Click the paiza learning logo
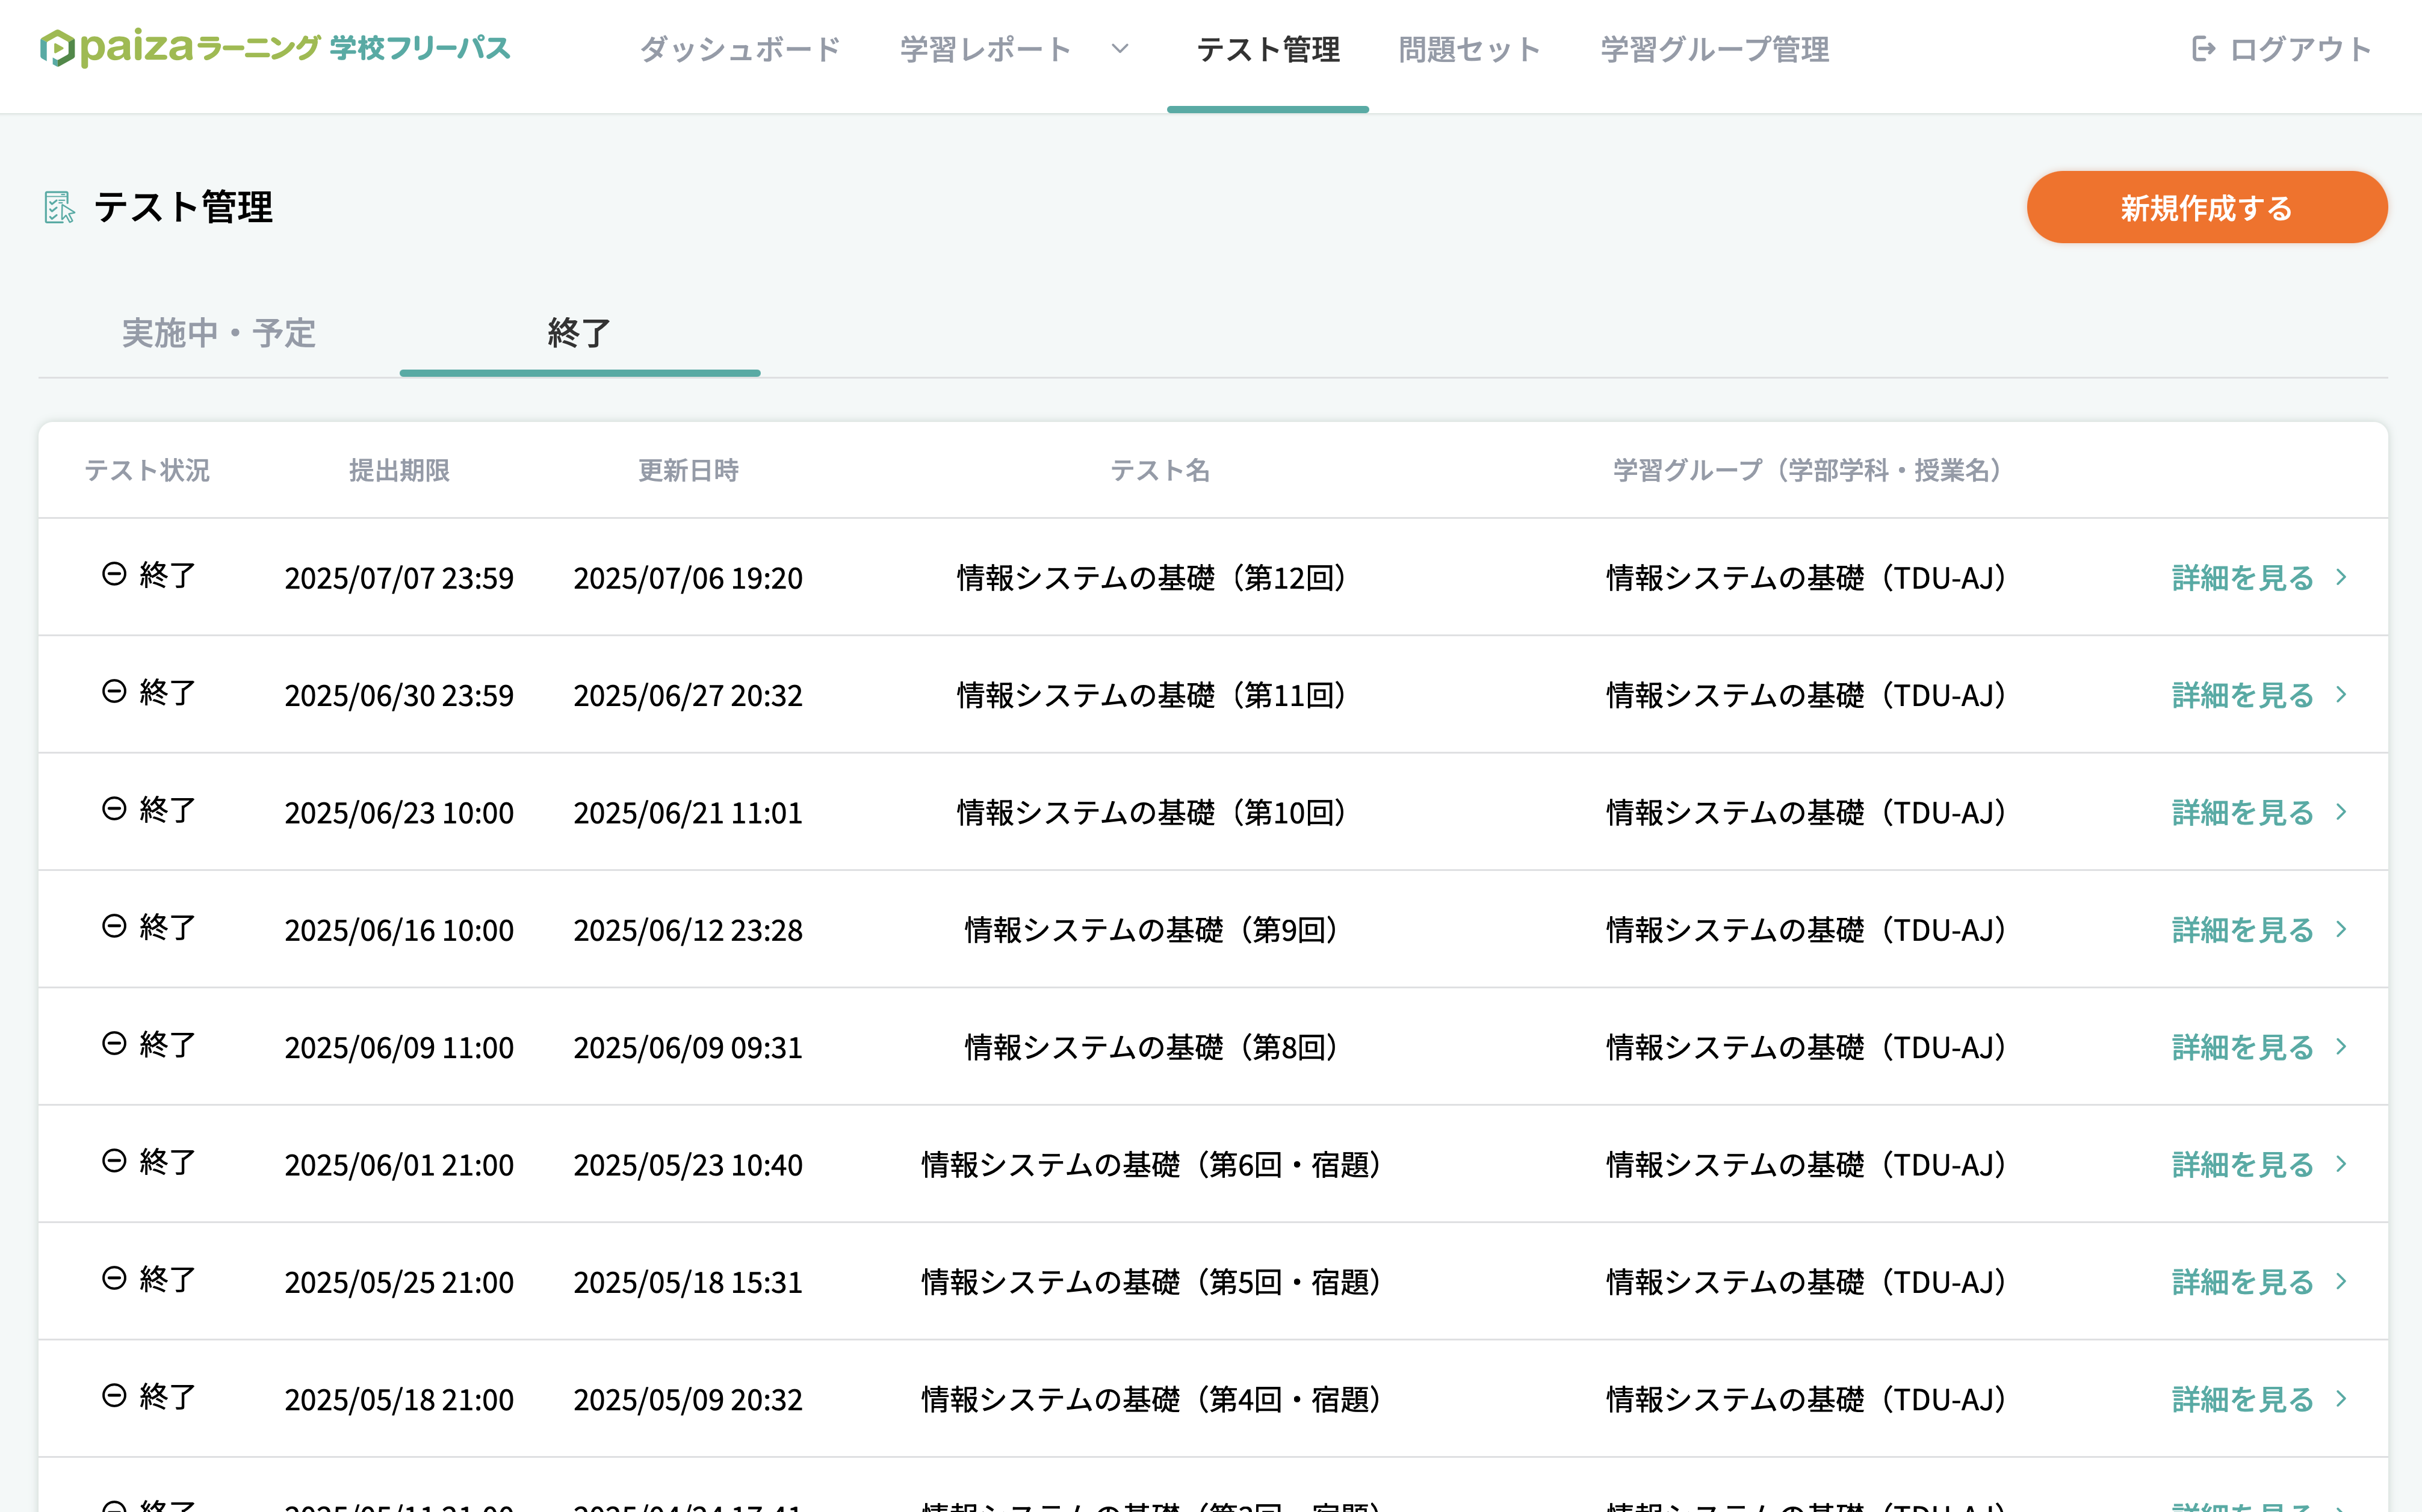Image resolution: width=2422 pixels, height=1512 pixels. tap(275, 47)
